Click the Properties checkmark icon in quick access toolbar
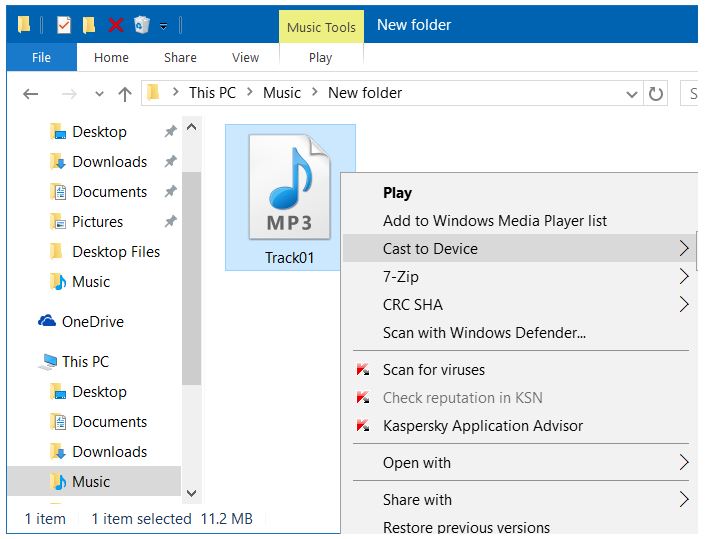Viewport: 709px width, 539px height. 64,25
